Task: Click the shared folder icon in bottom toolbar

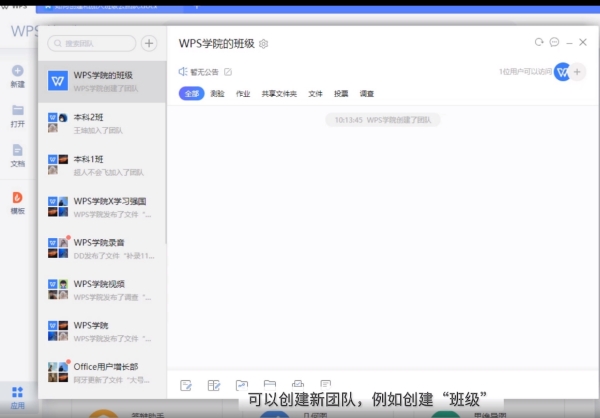Action: click(242, 385)
